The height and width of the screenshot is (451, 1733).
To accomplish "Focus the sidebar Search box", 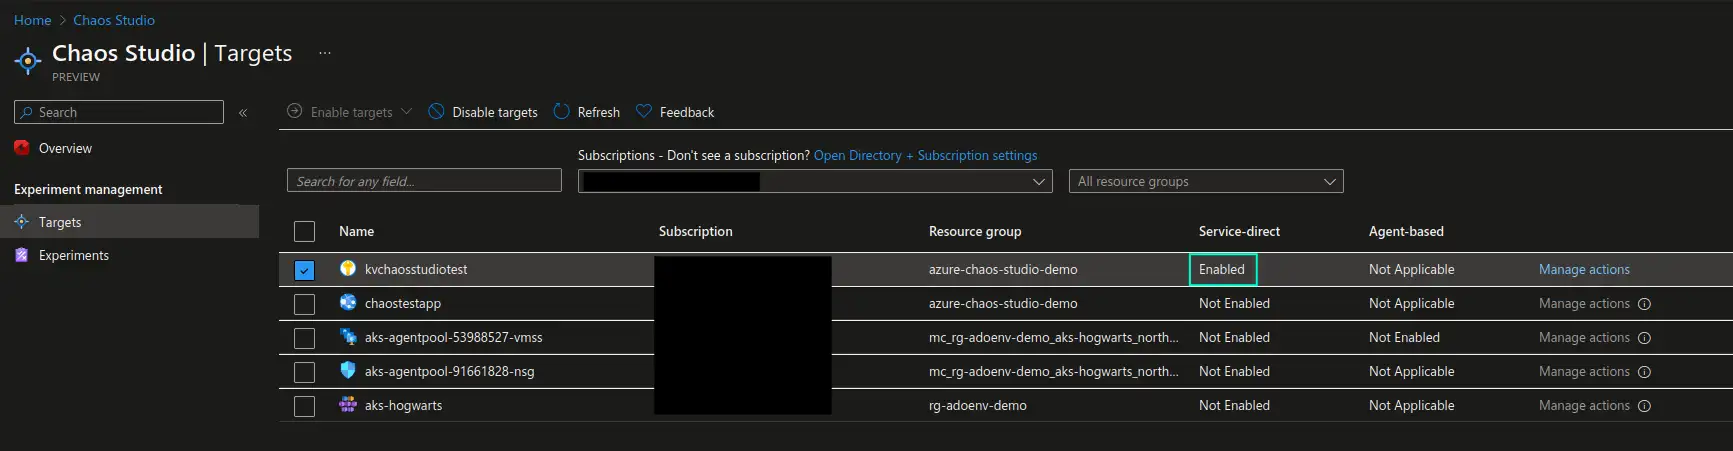I will coord(119,112).
